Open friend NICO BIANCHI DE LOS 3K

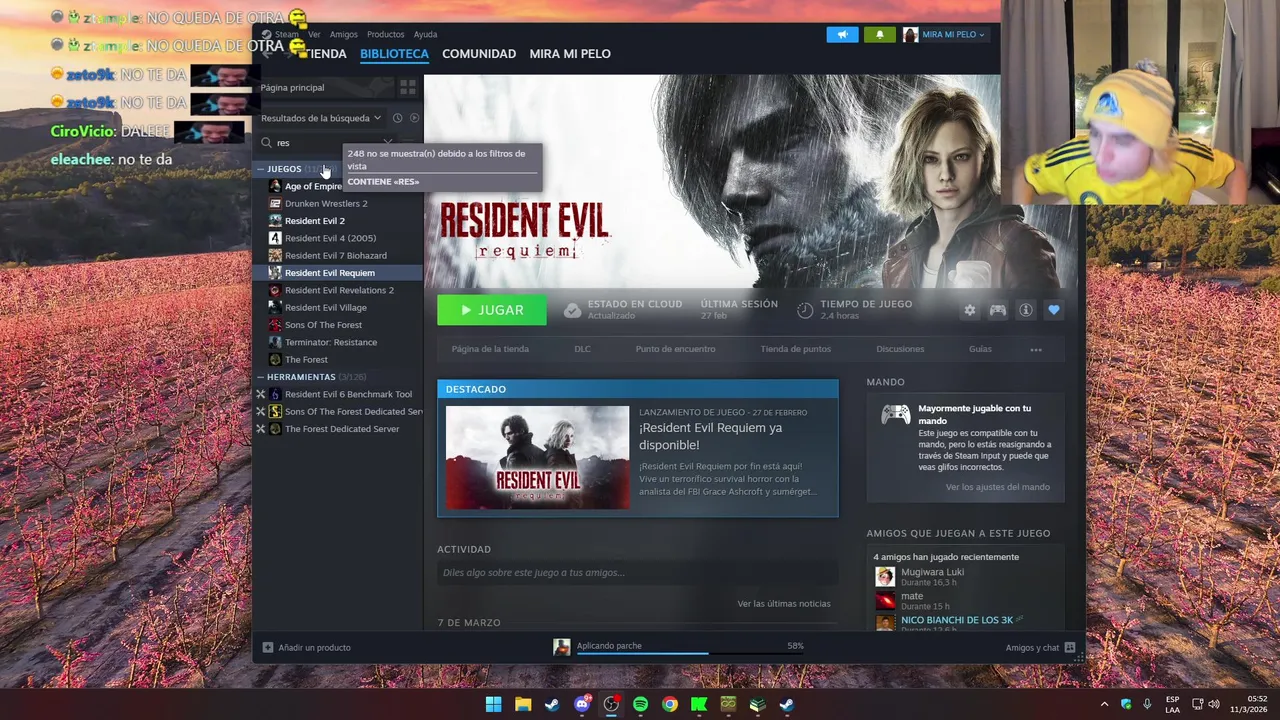957,620
